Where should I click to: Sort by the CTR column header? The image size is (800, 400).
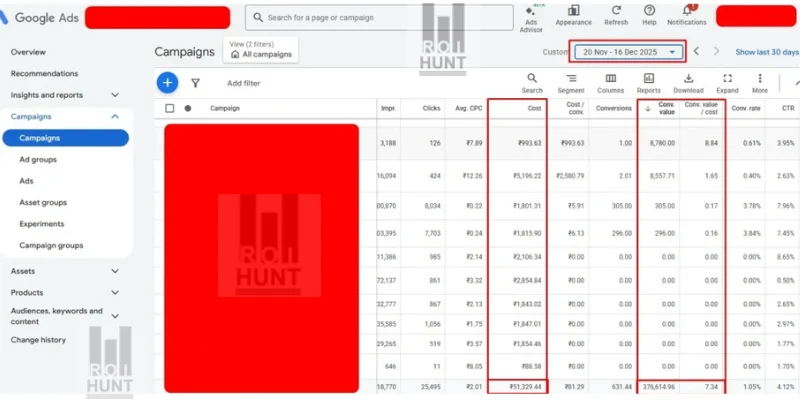[x=788, y=108]
